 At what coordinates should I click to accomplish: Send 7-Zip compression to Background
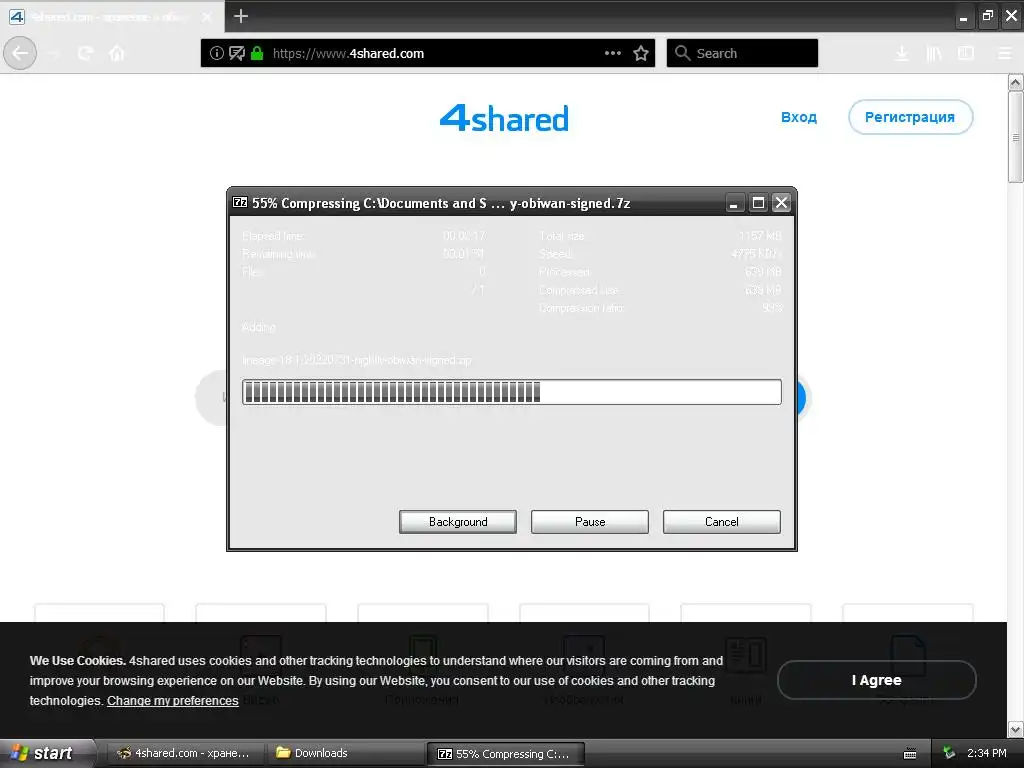(458, 522)
